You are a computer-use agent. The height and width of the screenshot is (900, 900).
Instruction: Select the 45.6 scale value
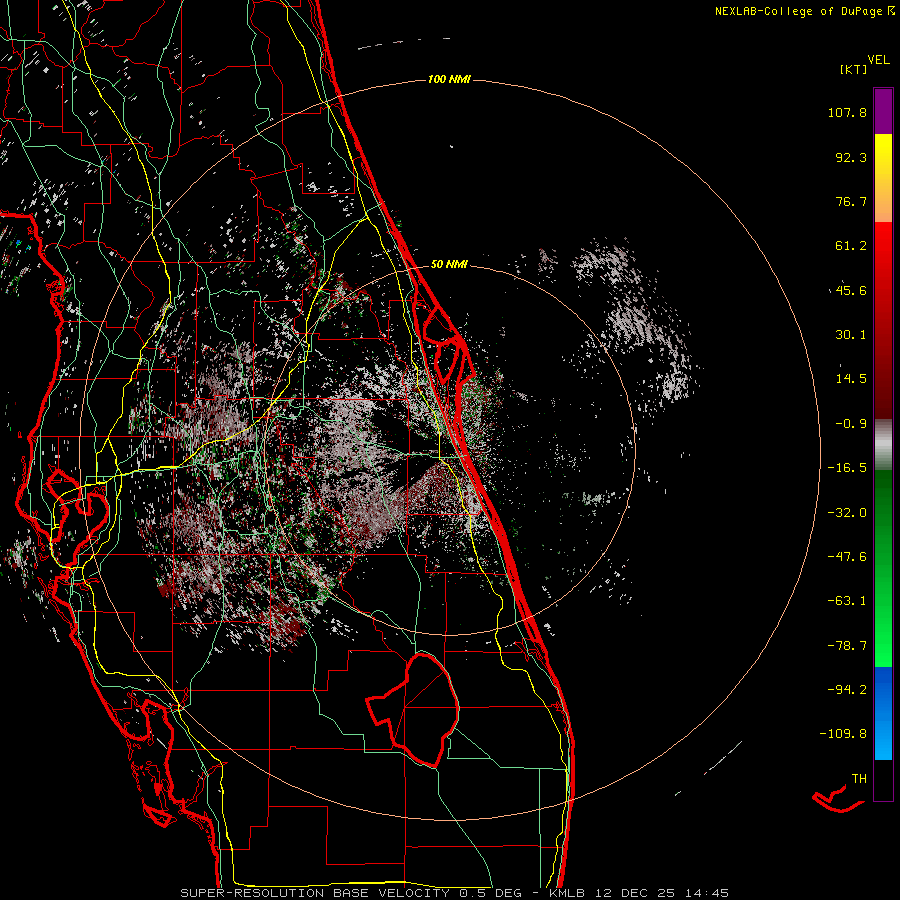click(x=851, y=290)
